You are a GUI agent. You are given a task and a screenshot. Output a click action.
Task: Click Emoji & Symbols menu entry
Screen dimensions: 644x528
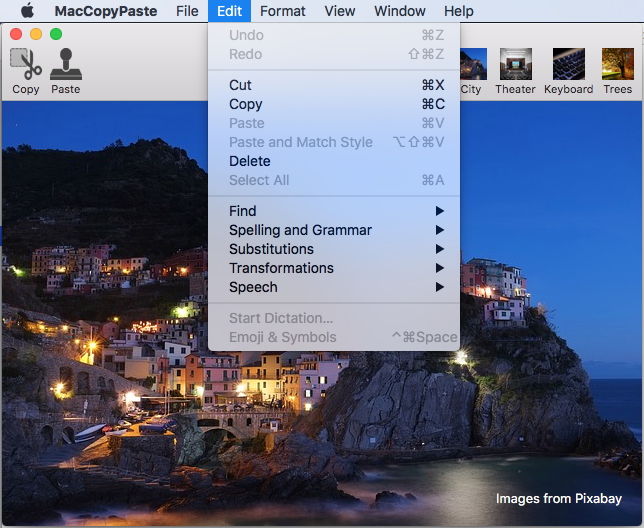click(x=334, y=337)
